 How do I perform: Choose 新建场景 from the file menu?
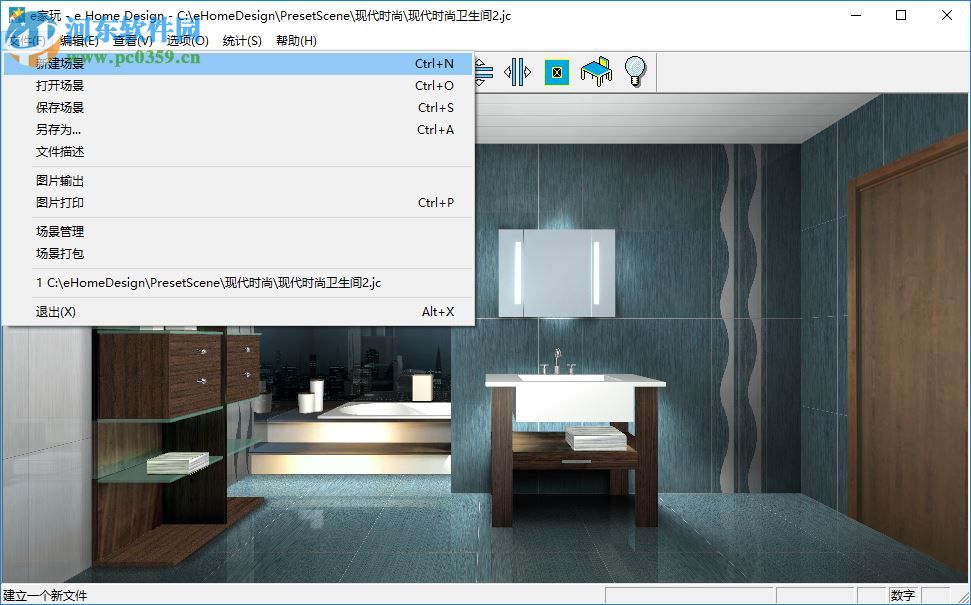point(238,64)
